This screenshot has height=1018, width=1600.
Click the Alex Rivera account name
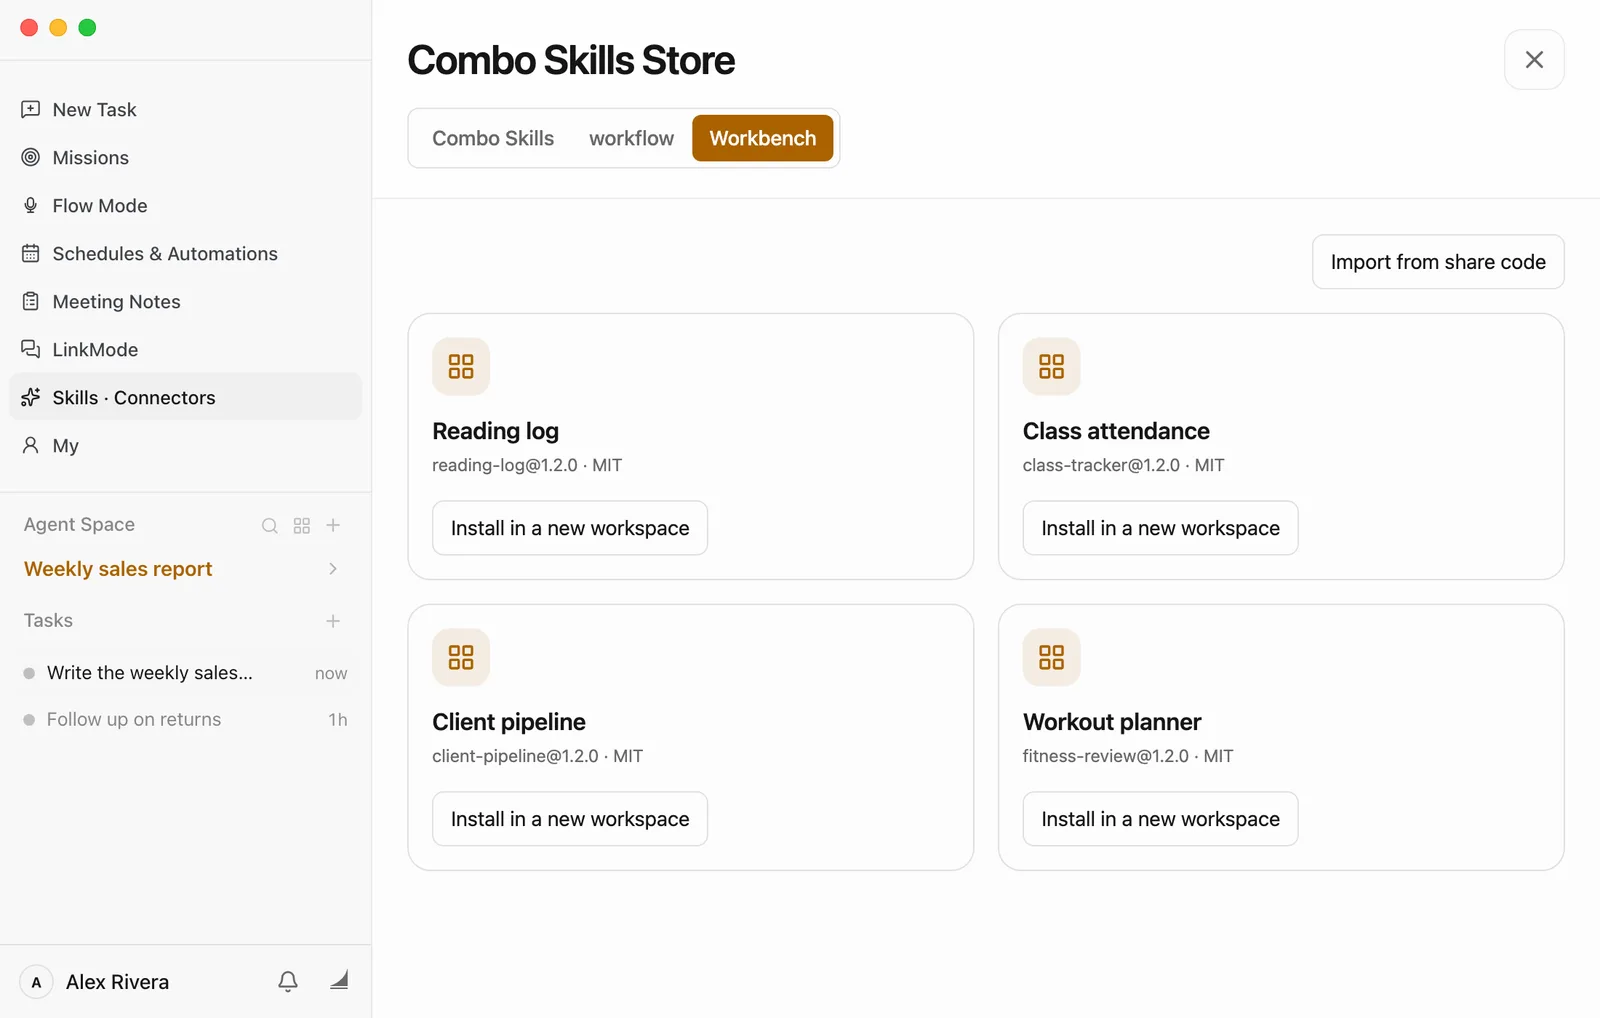click(x=117, y=982)
